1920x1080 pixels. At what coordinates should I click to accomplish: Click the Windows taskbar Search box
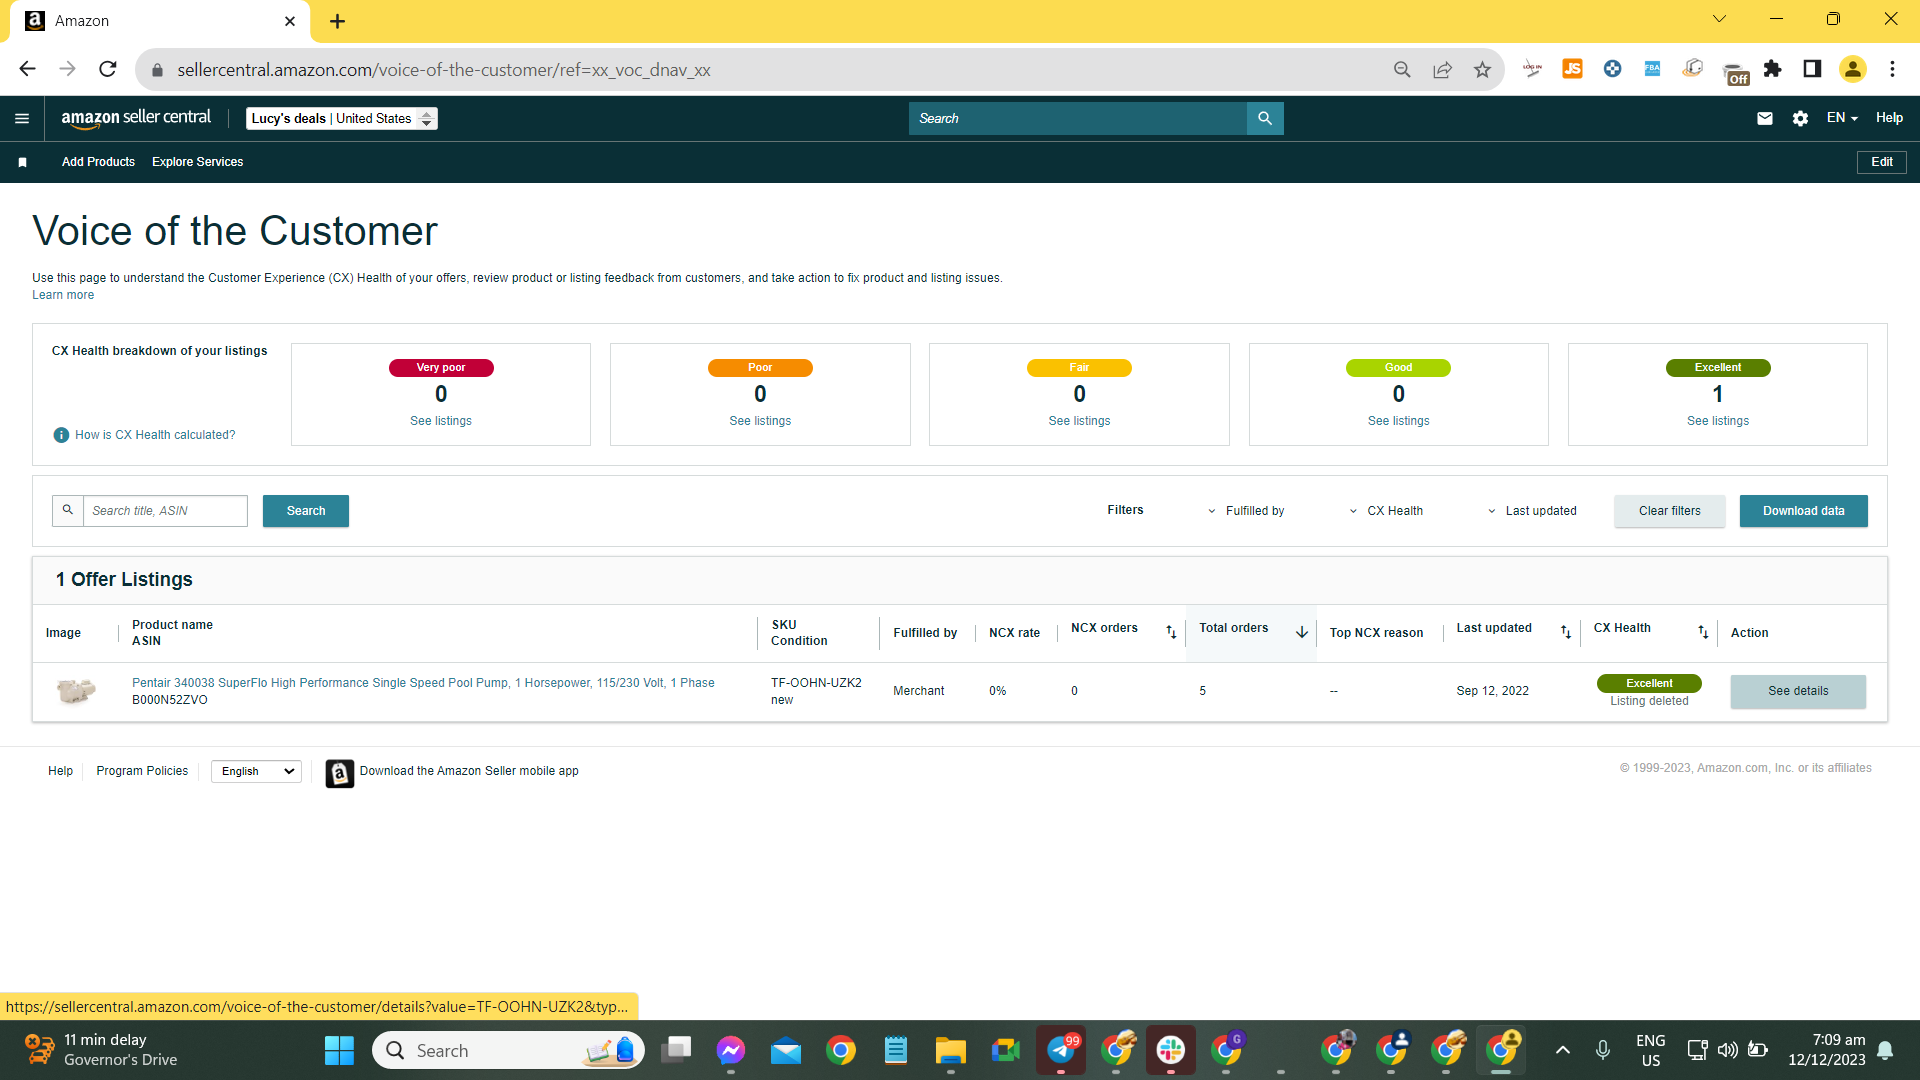pyautogui.click(x=508, y=1050)
